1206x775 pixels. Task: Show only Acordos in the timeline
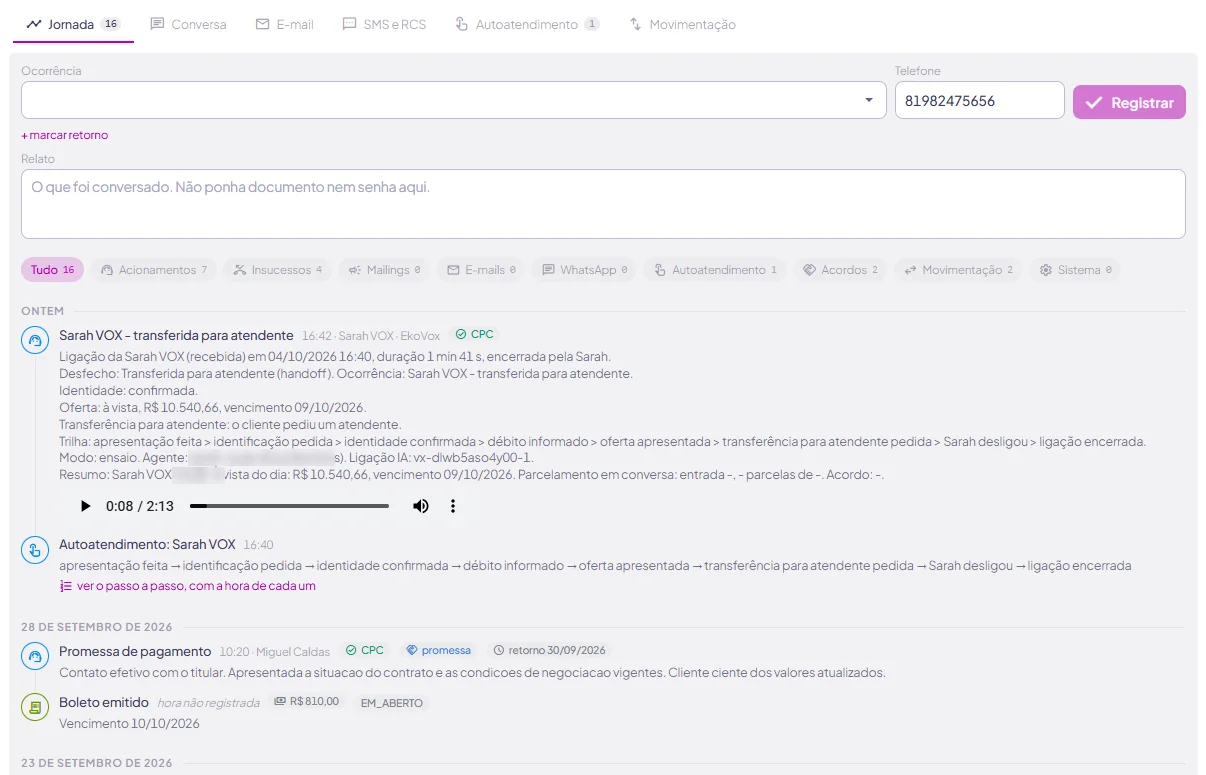tap(840, 270)
